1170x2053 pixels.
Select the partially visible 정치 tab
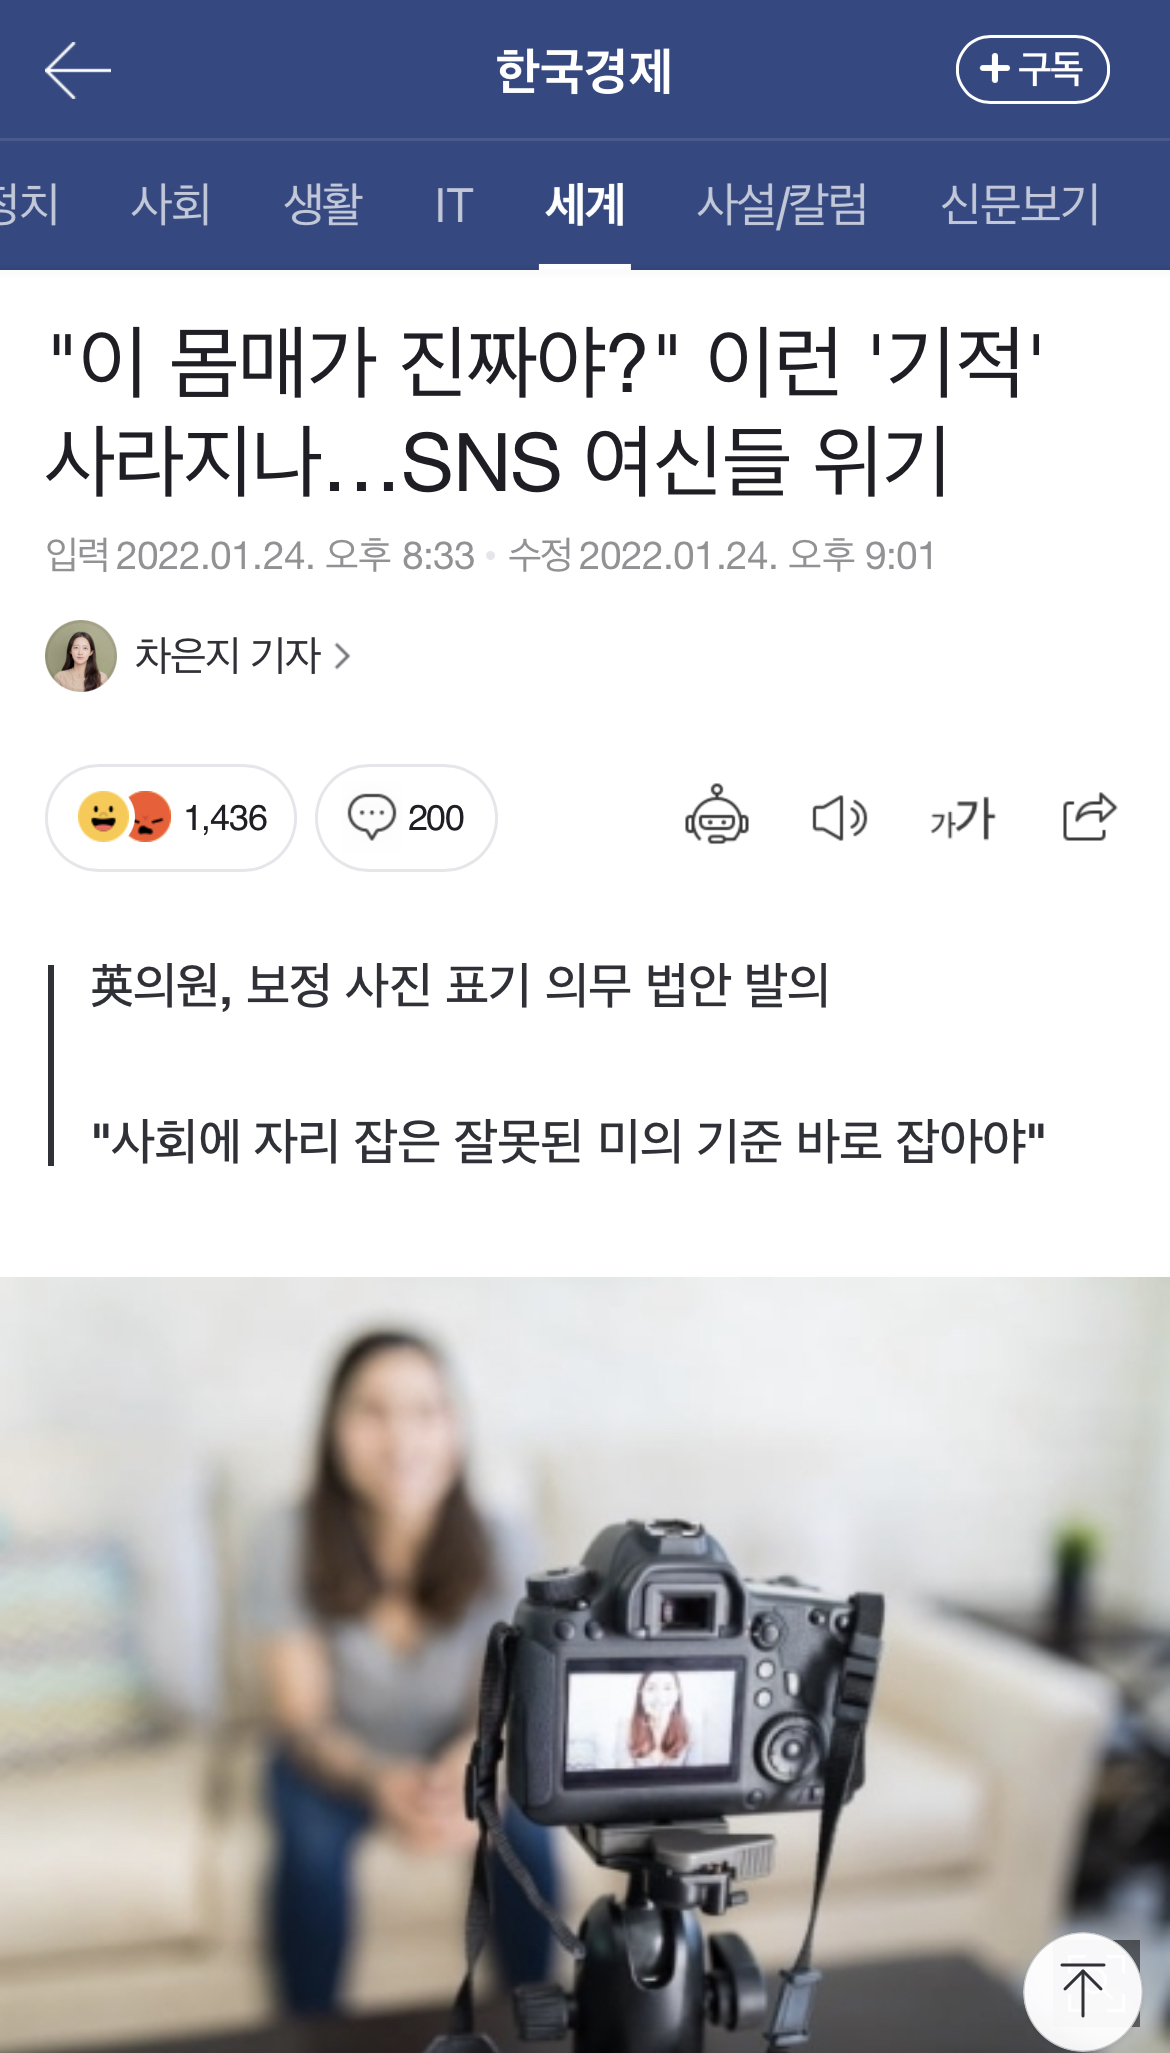pyautogui.click(x=28, y=204)
